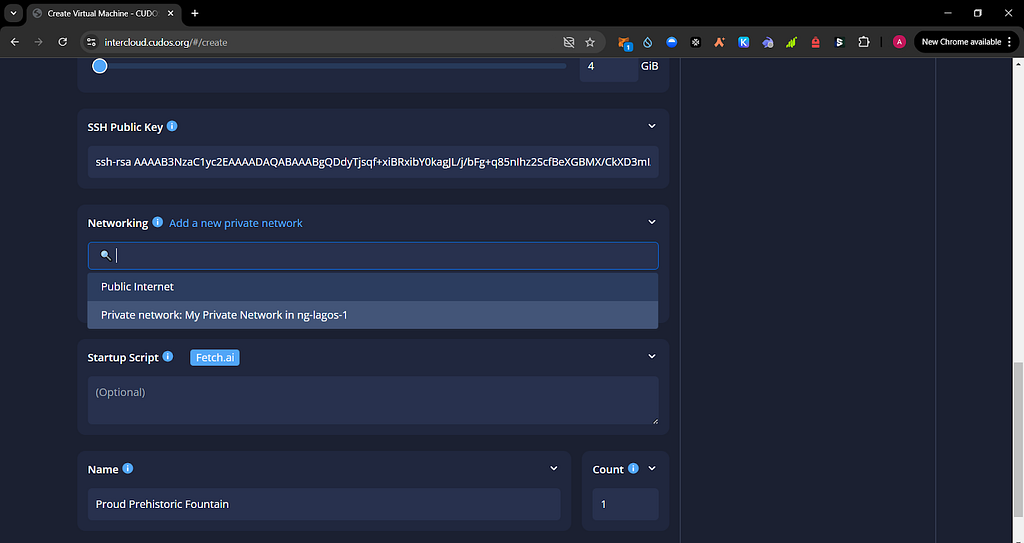
Task: Open the Chrome three-dot menu
Action: pos(1010,42)
